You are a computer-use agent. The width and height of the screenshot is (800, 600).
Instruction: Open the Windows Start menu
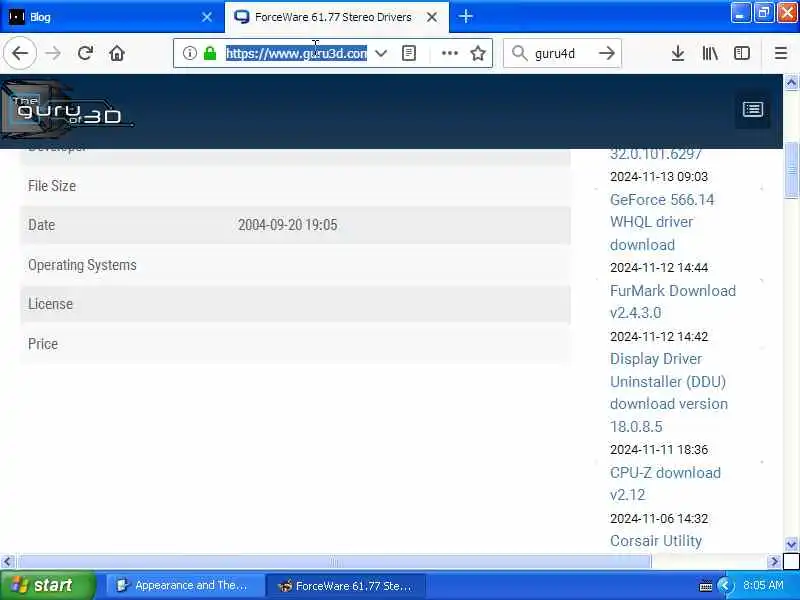(x=47, y=585)
